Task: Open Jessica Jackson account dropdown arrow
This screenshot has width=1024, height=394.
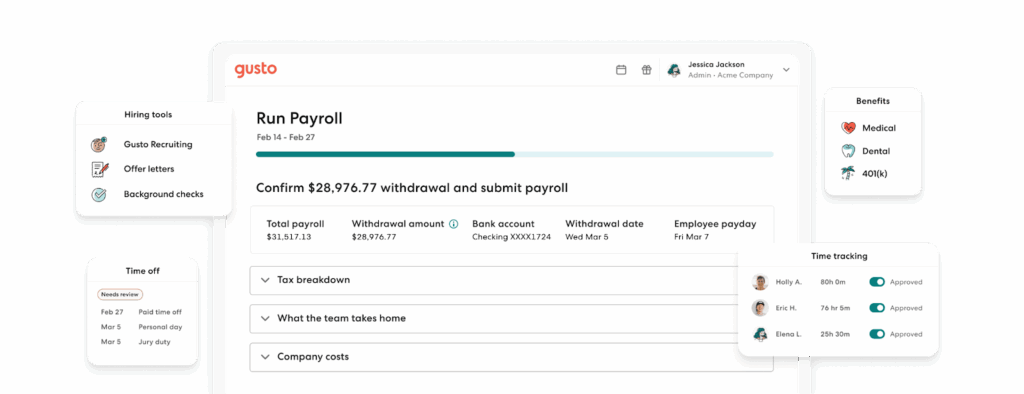Action: coord(786,70)
